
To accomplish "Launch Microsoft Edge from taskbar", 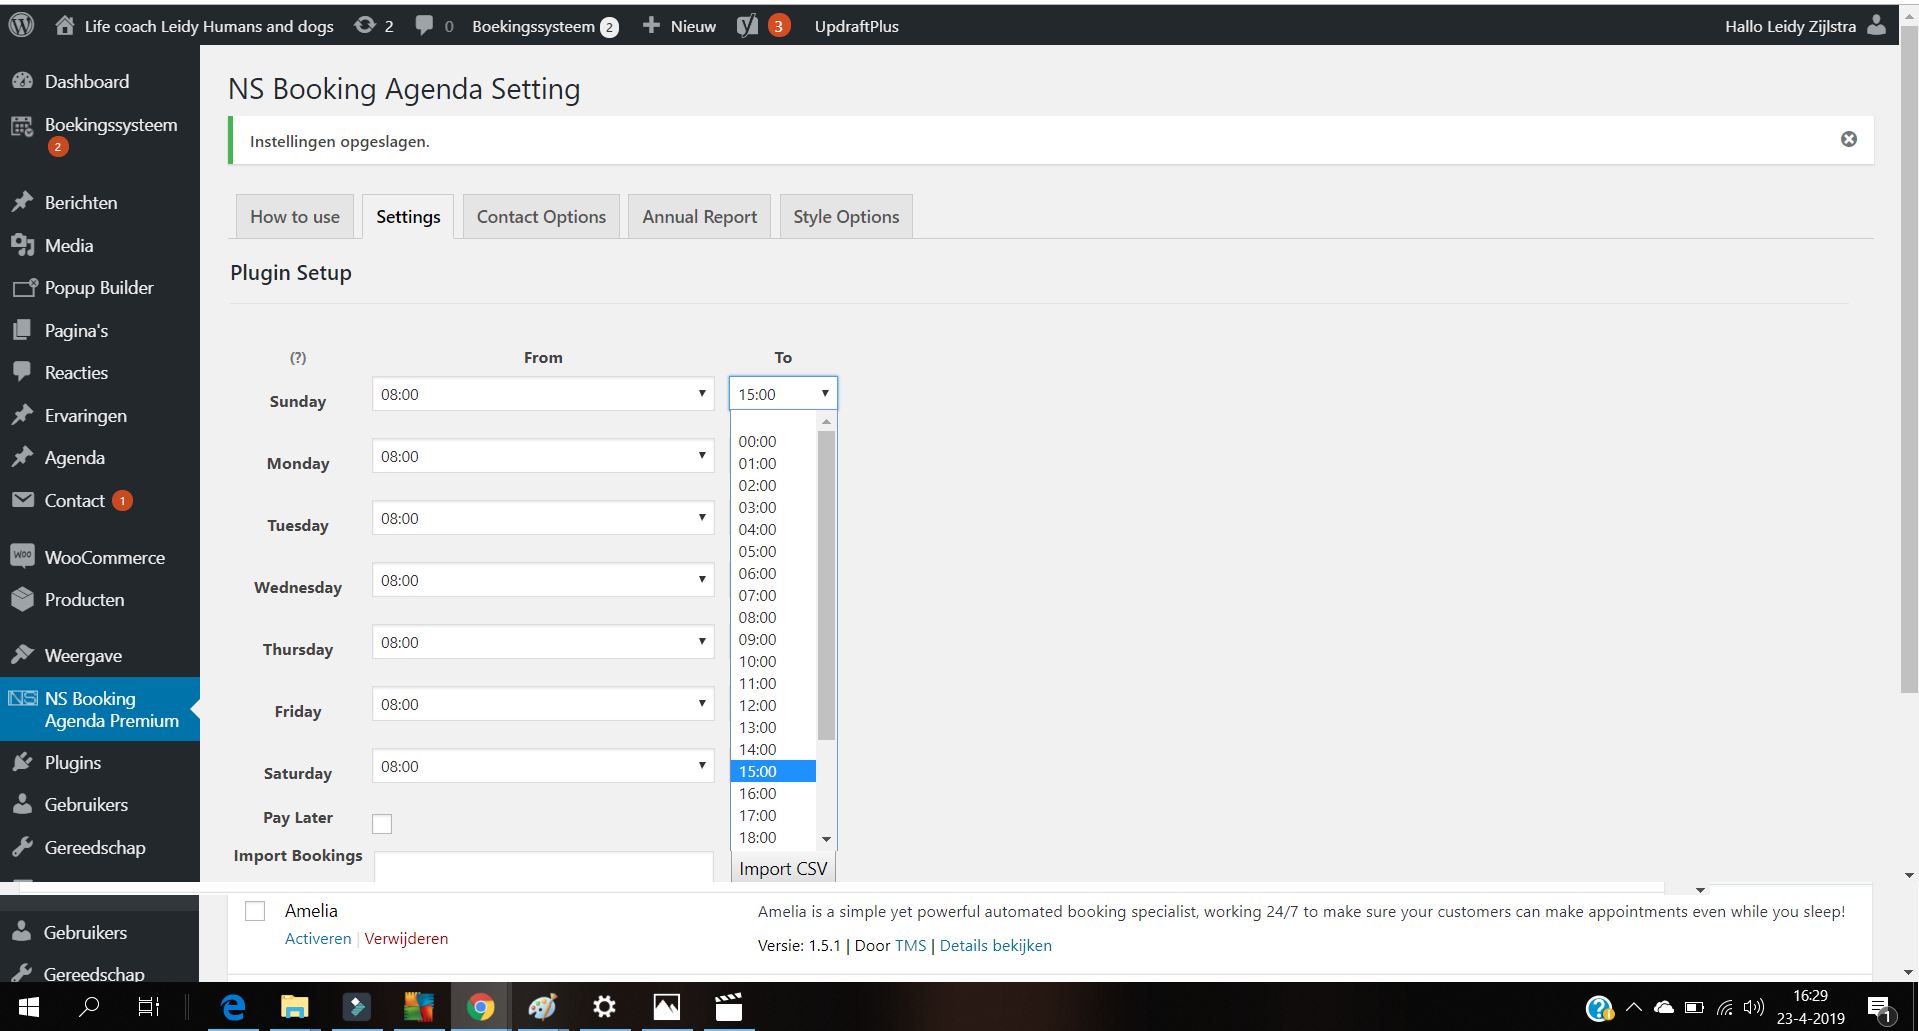I will coord(233,1007).
